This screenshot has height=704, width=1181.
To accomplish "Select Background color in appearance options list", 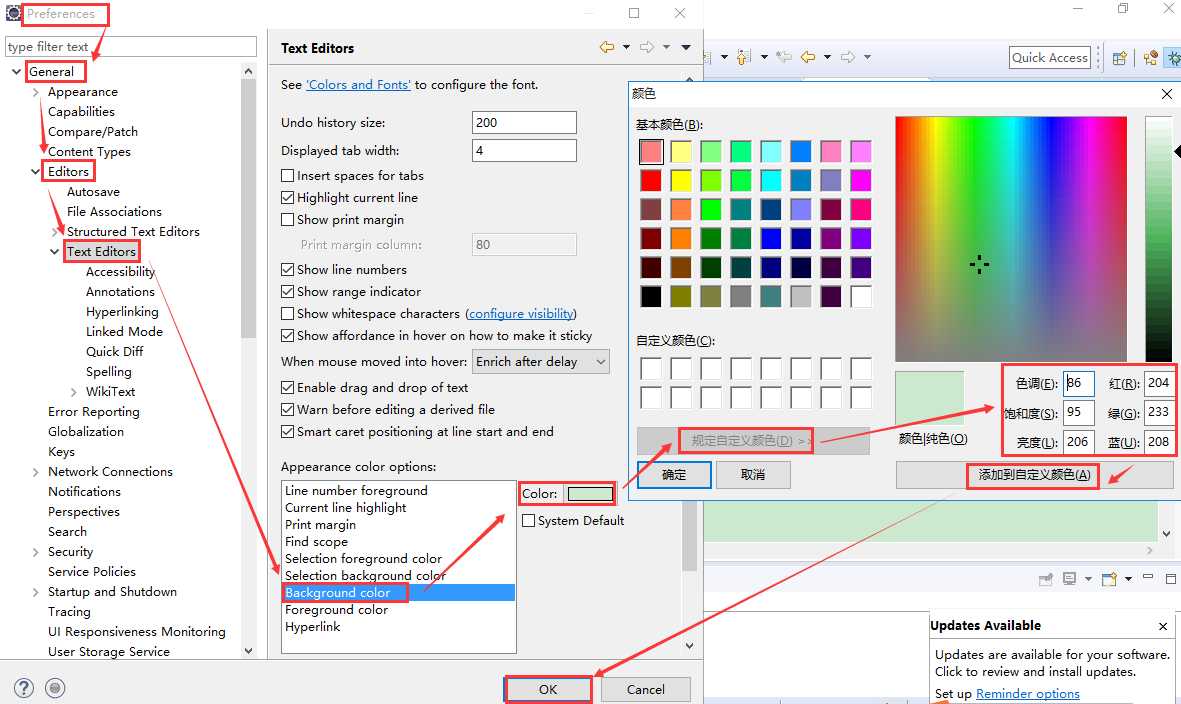I will [x=398, y=593].
